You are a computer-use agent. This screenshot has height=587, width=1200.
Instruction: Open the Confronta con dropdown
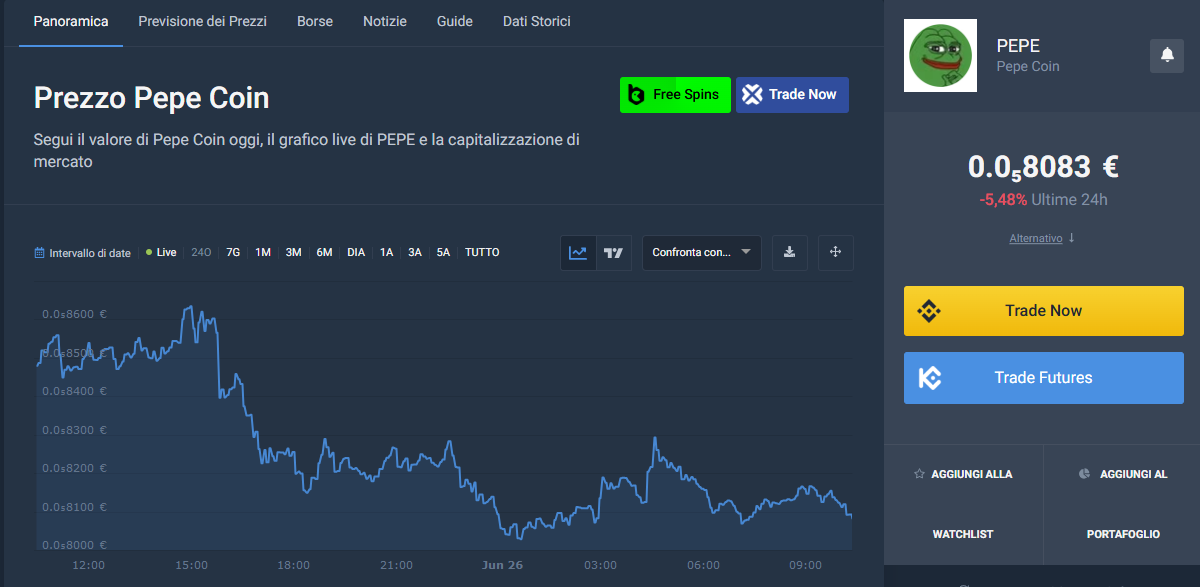[x=701, y=253]
